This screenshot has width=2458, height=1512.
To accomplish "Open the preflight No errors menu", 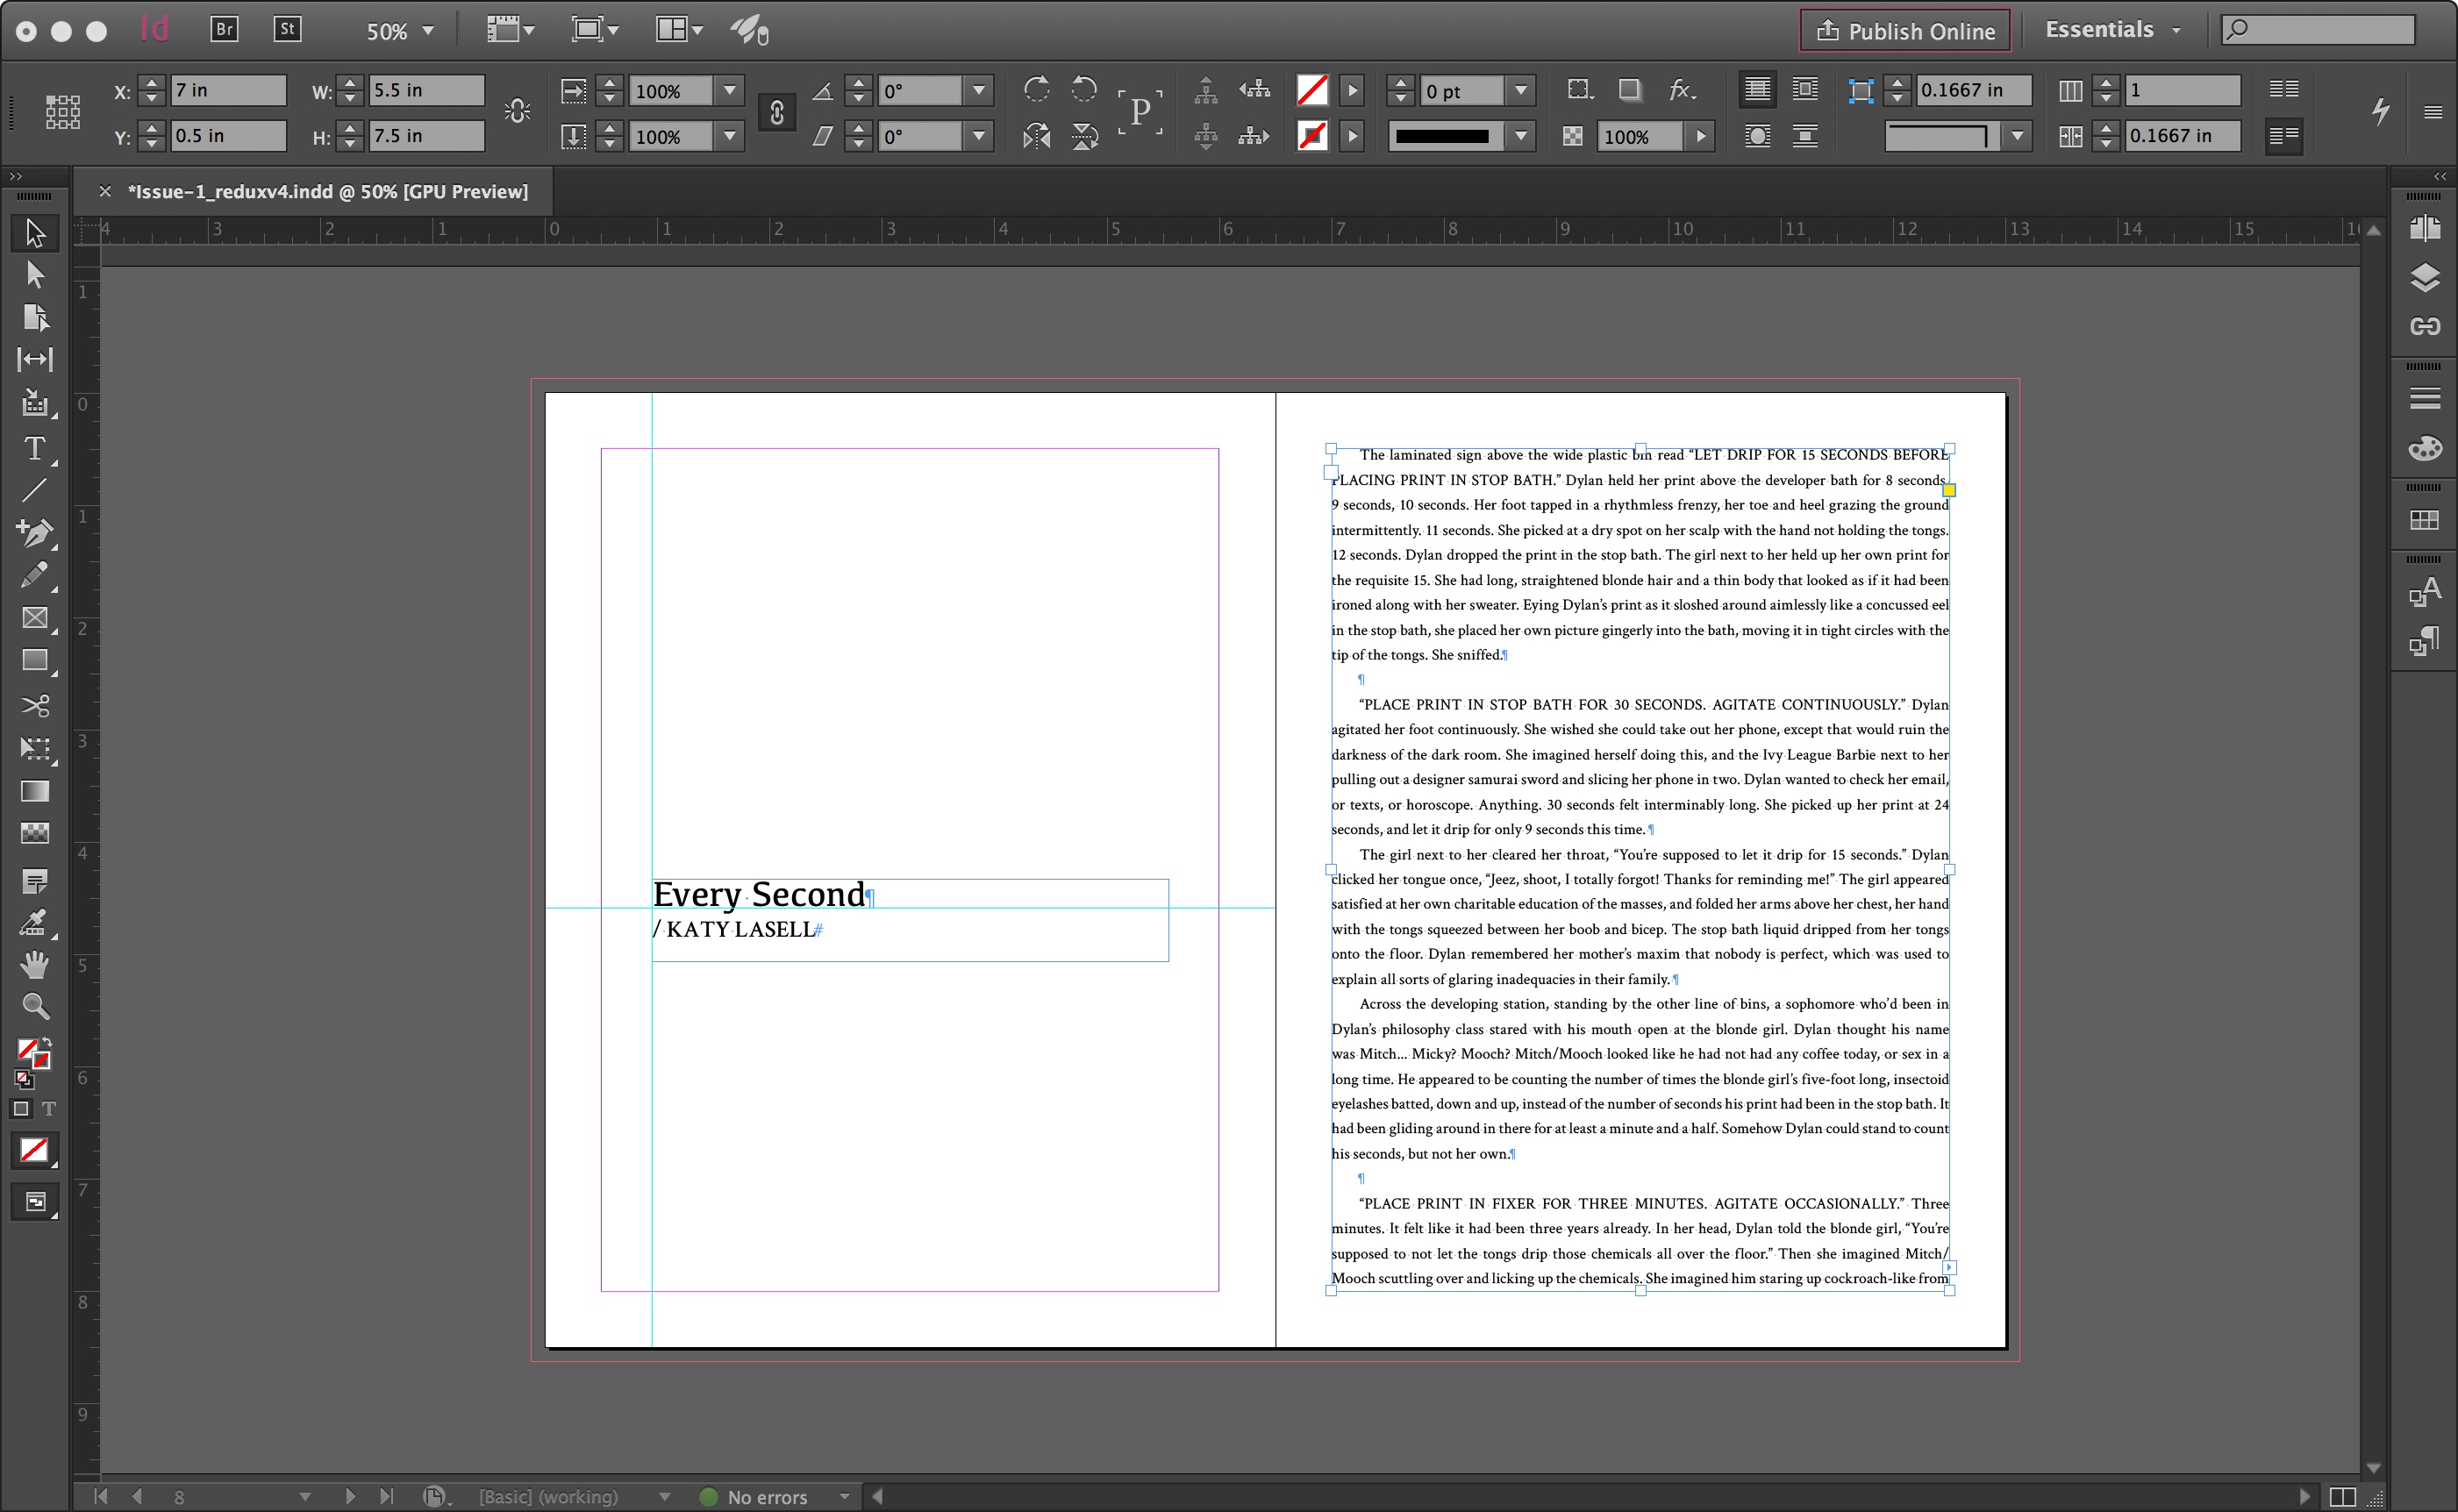I will point(845,1497).
